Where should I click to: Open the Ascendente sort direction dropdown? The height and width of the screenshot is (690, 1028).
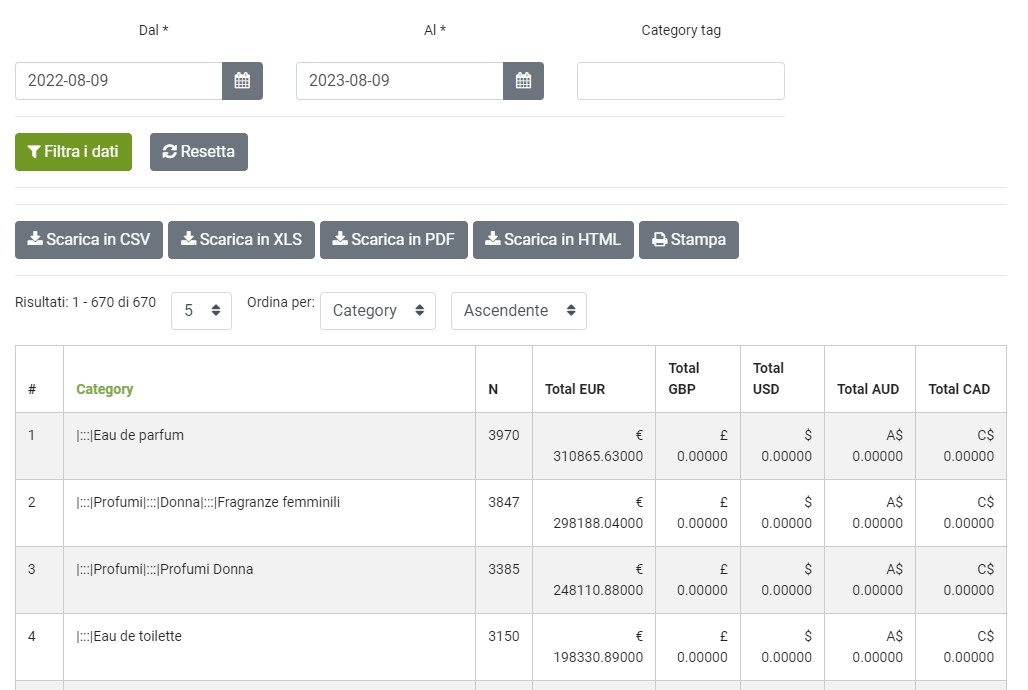(x=518, y=311)
